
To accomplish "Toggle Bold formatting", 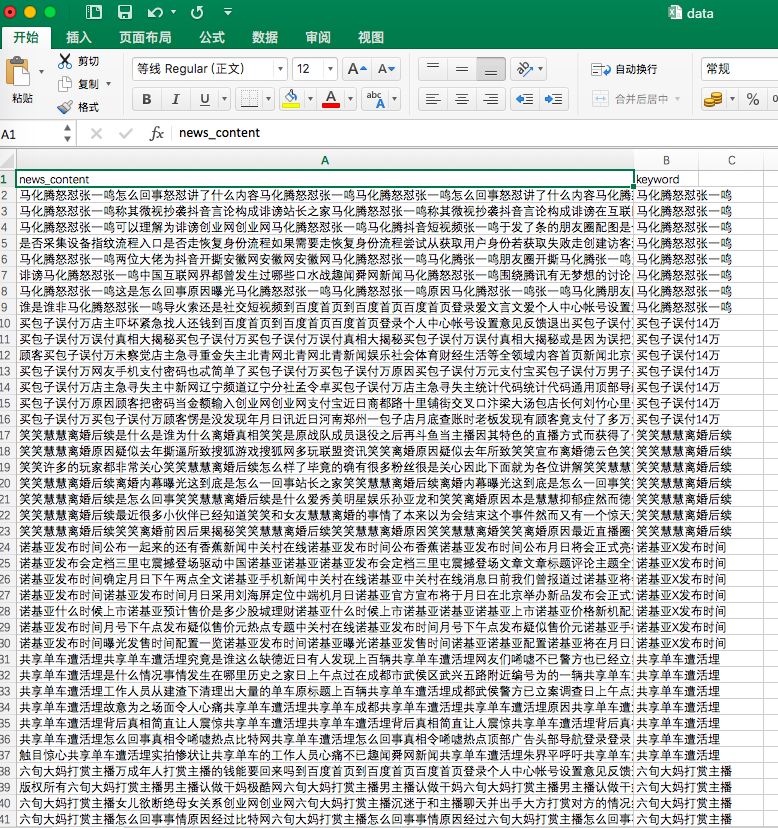I will [x=147, y=99].
